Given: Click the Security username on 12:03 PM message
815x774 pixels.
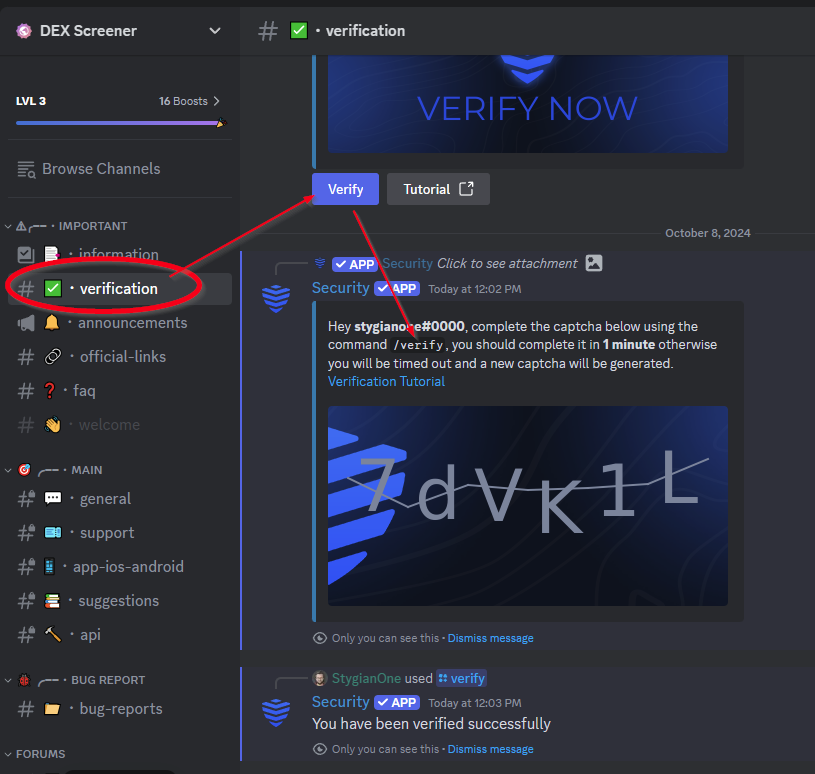Looking at the screenshot, I should tap(340, 702).
